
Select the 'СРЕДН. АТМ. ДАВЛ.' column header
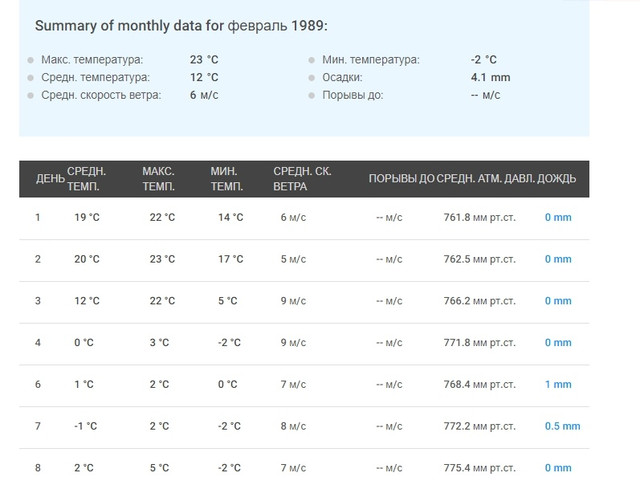485,179
